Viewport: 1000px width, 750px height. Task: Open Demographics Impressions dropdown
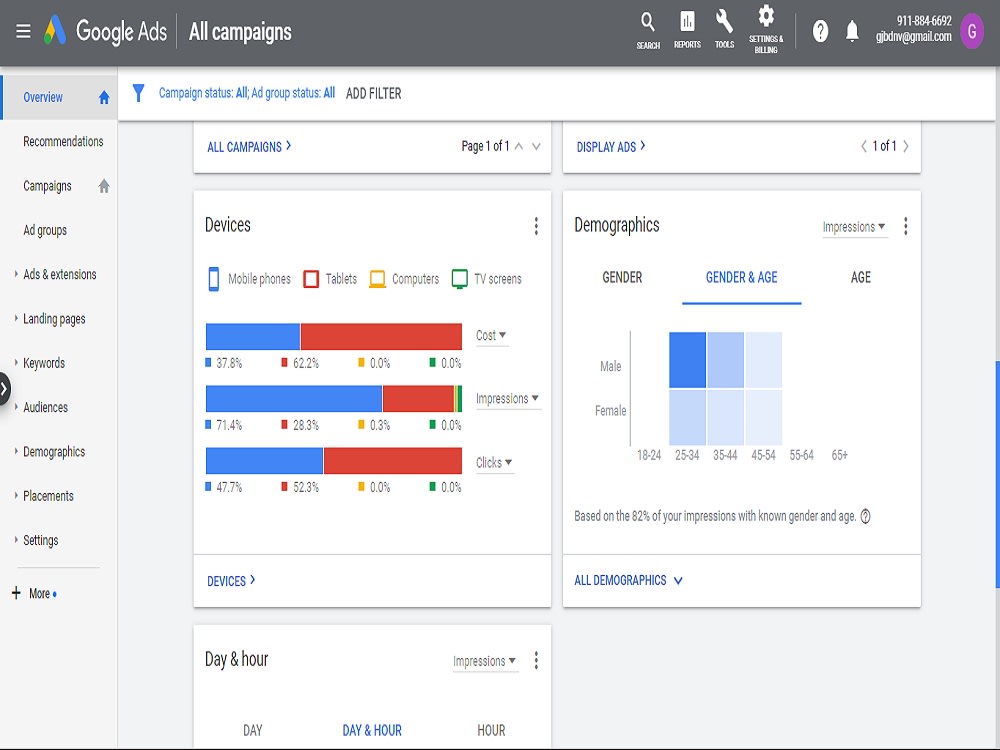854,227
